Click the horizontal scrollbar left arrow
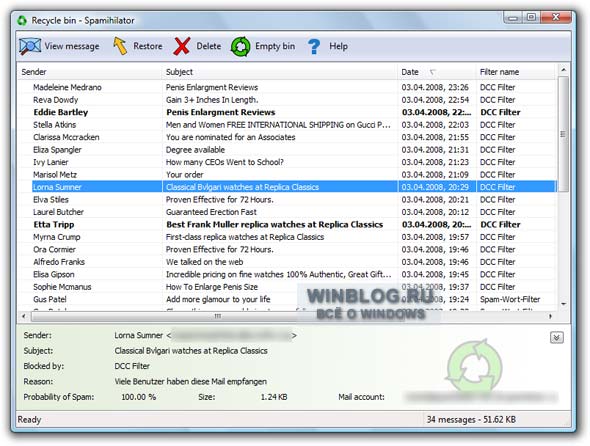590x446 pixels. pos(24,317)
